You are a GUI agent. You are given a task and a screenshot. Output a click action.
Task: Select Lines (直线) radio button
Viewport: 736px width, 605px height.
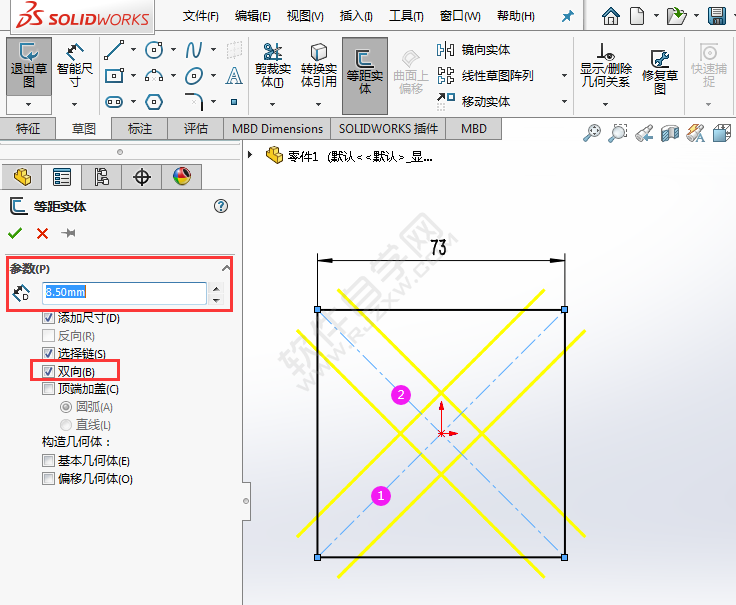(66, 425)
